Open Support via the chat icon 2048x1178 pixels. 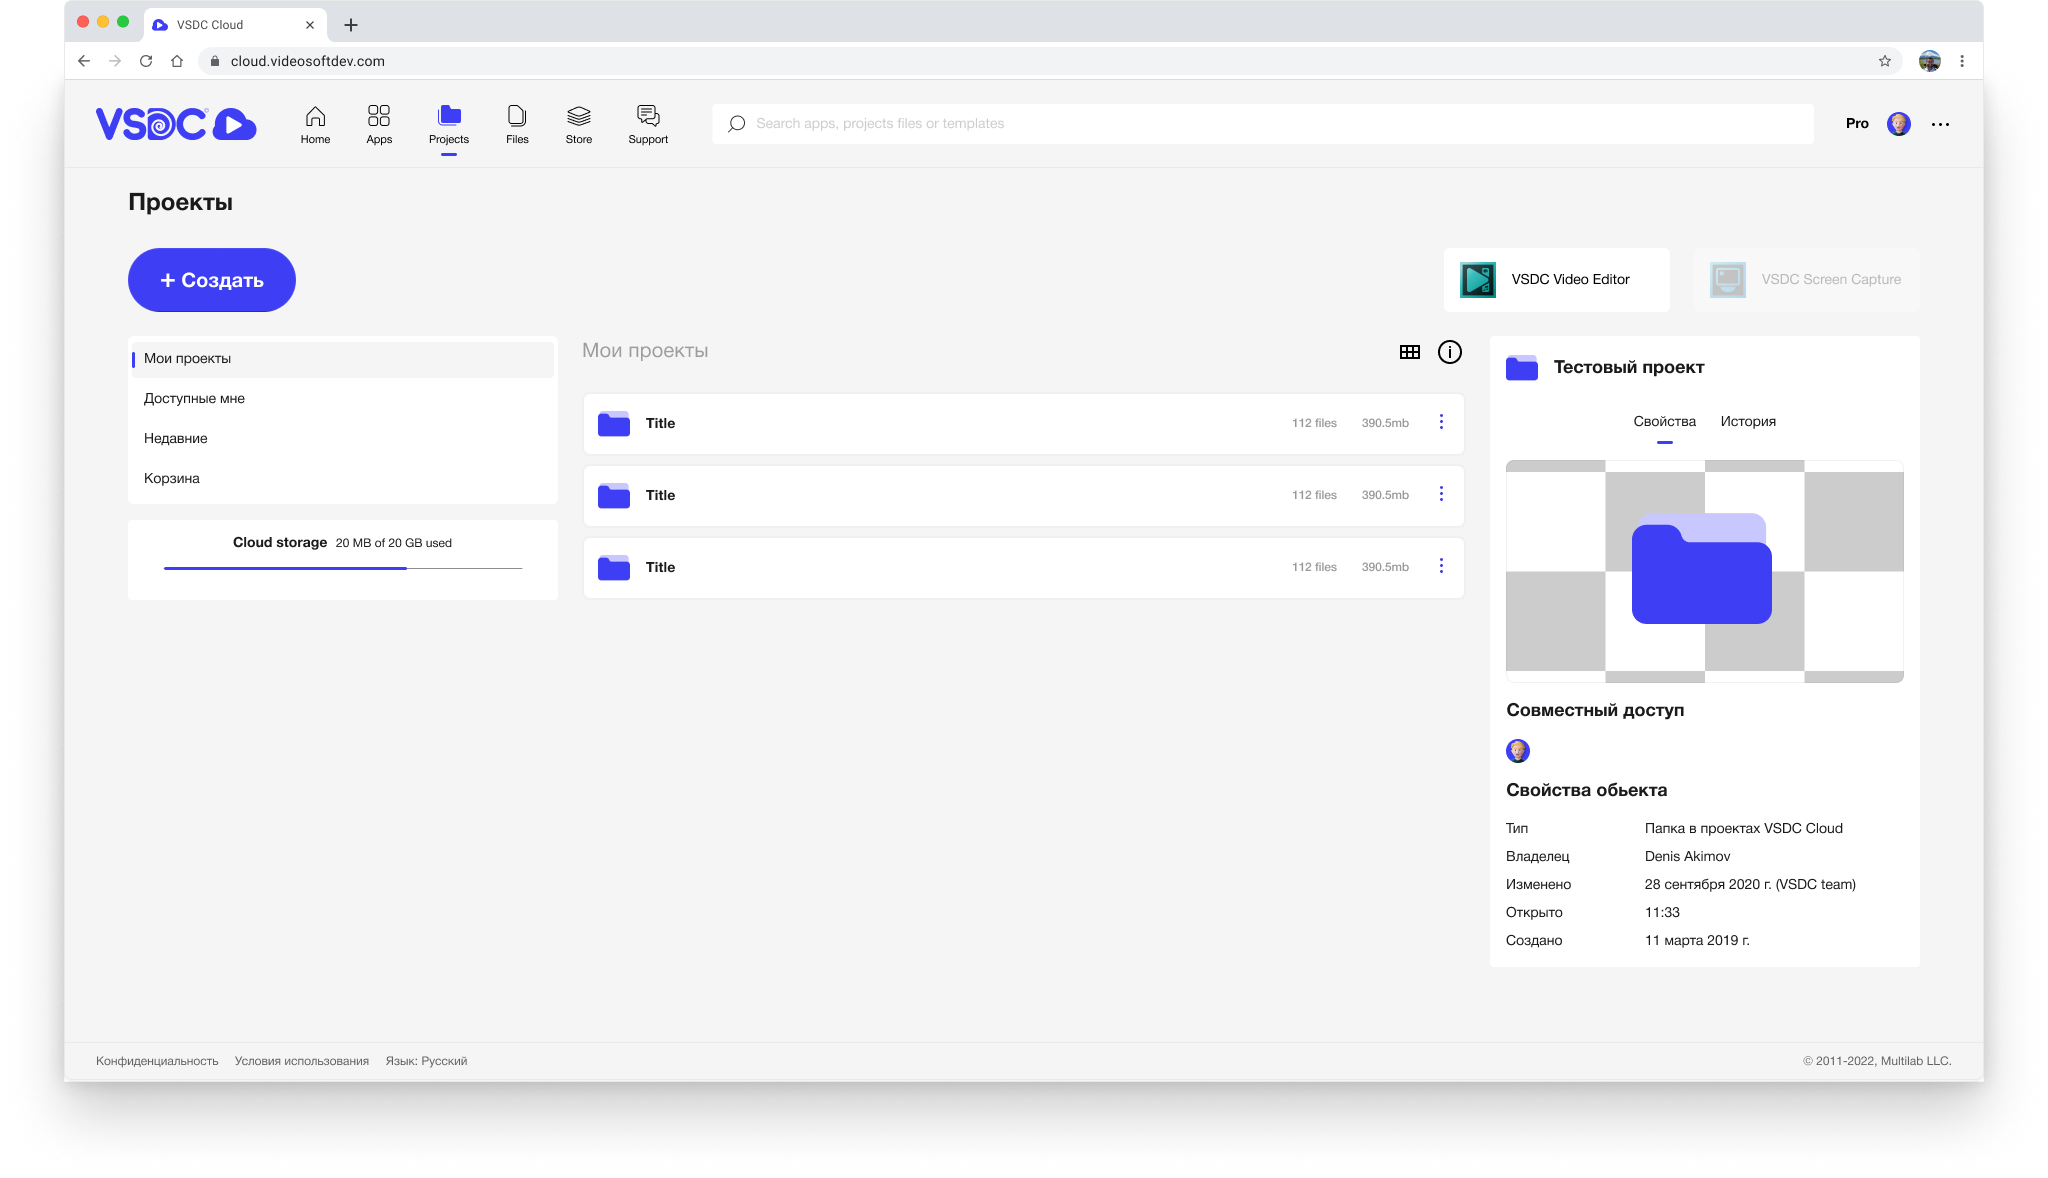(x=648, y=116)
